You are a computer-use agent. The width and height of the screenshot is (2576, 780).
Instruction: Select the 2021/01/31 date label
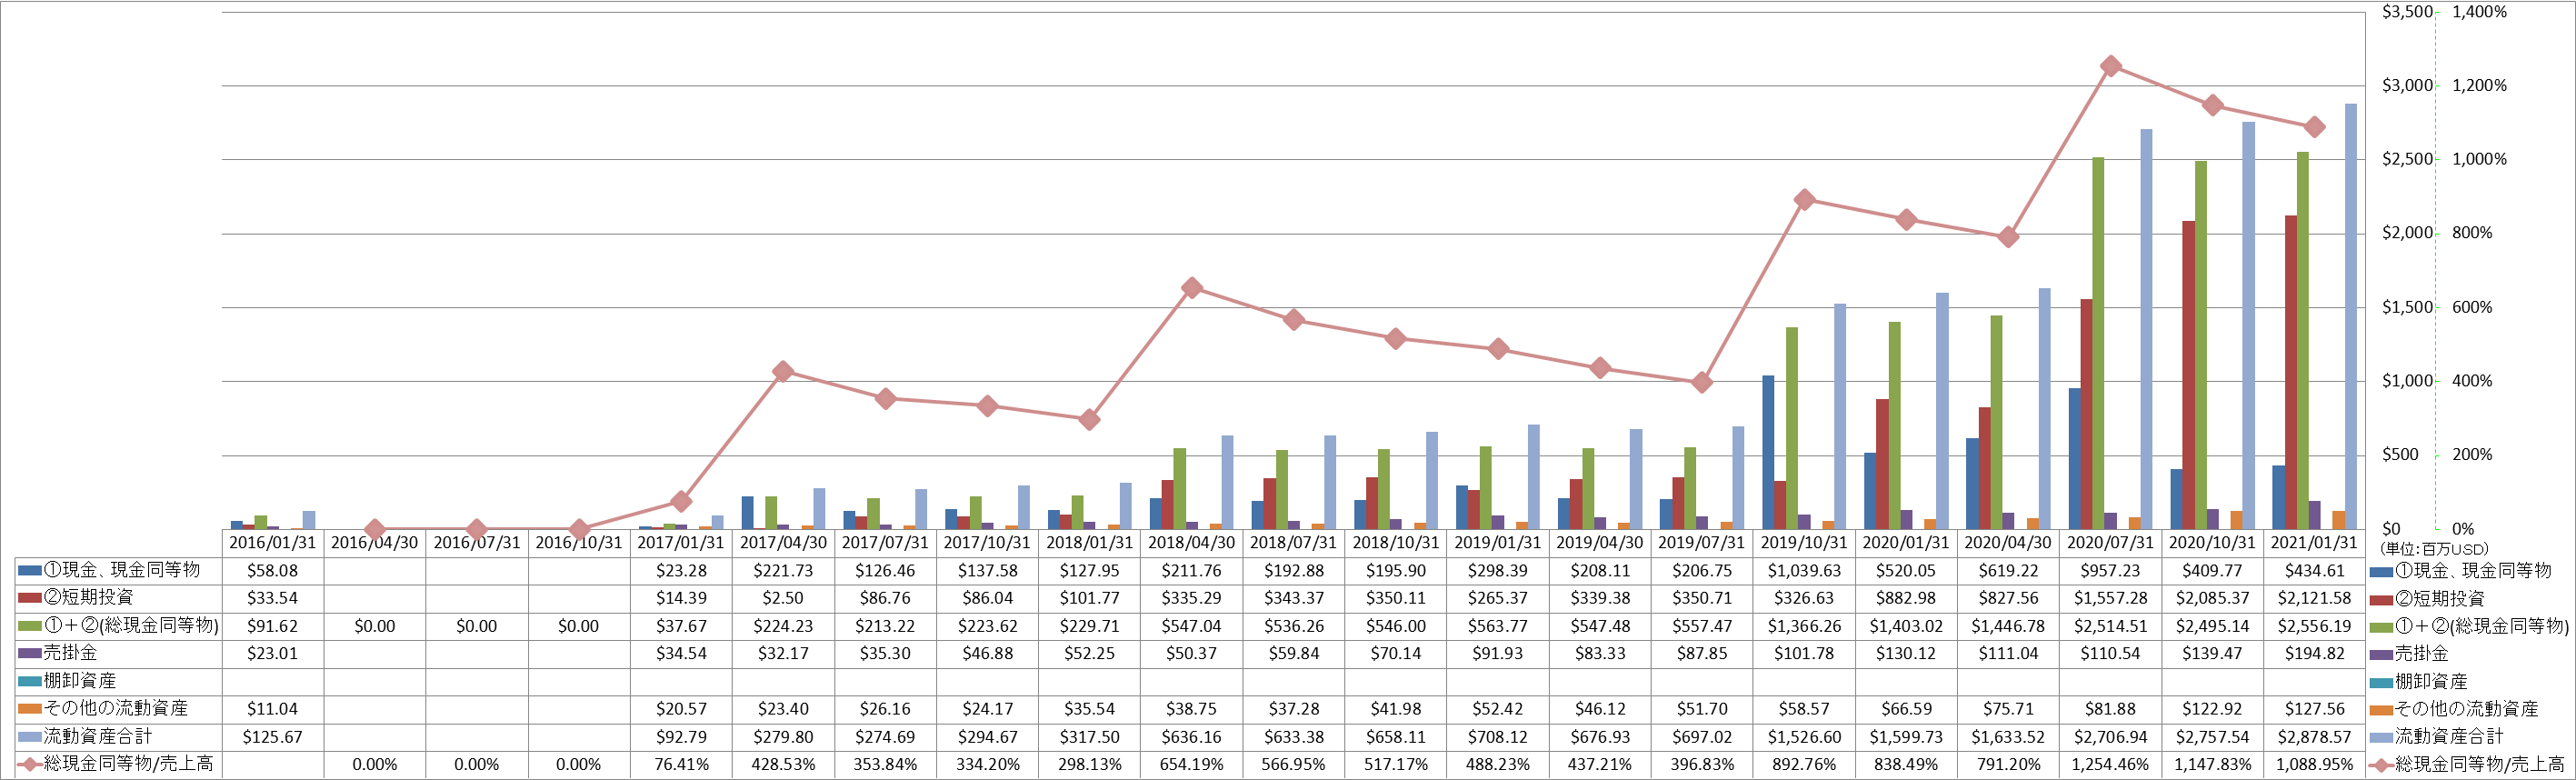point(2314,543)
